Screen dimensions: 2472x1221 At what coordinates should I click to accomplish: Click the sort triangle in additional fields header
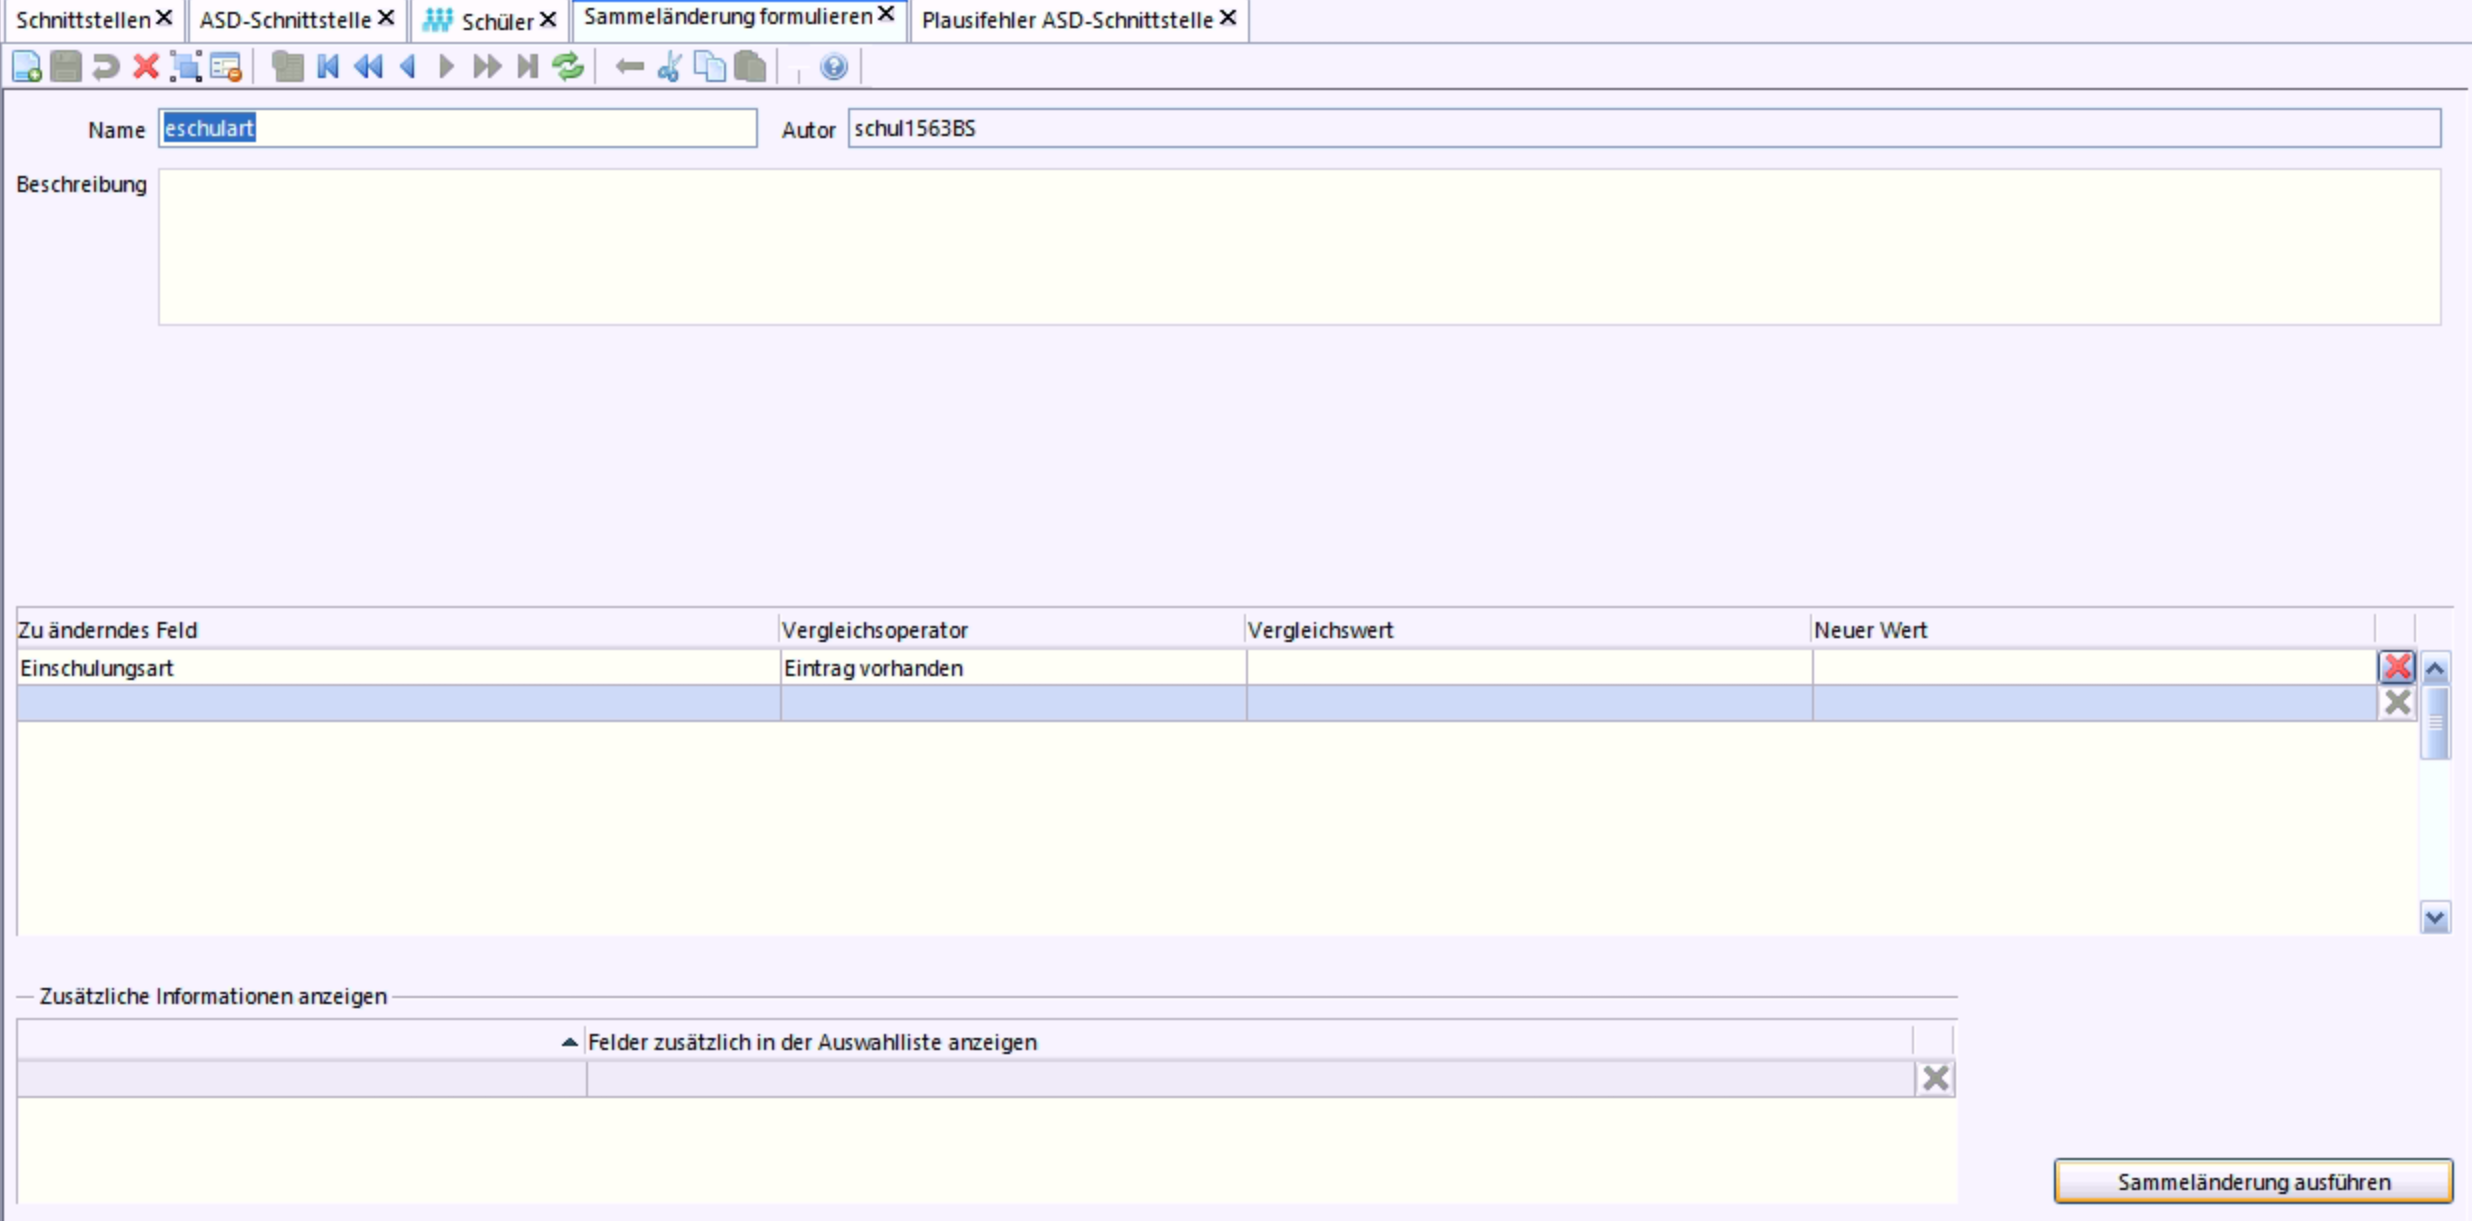pos(569,1042)
